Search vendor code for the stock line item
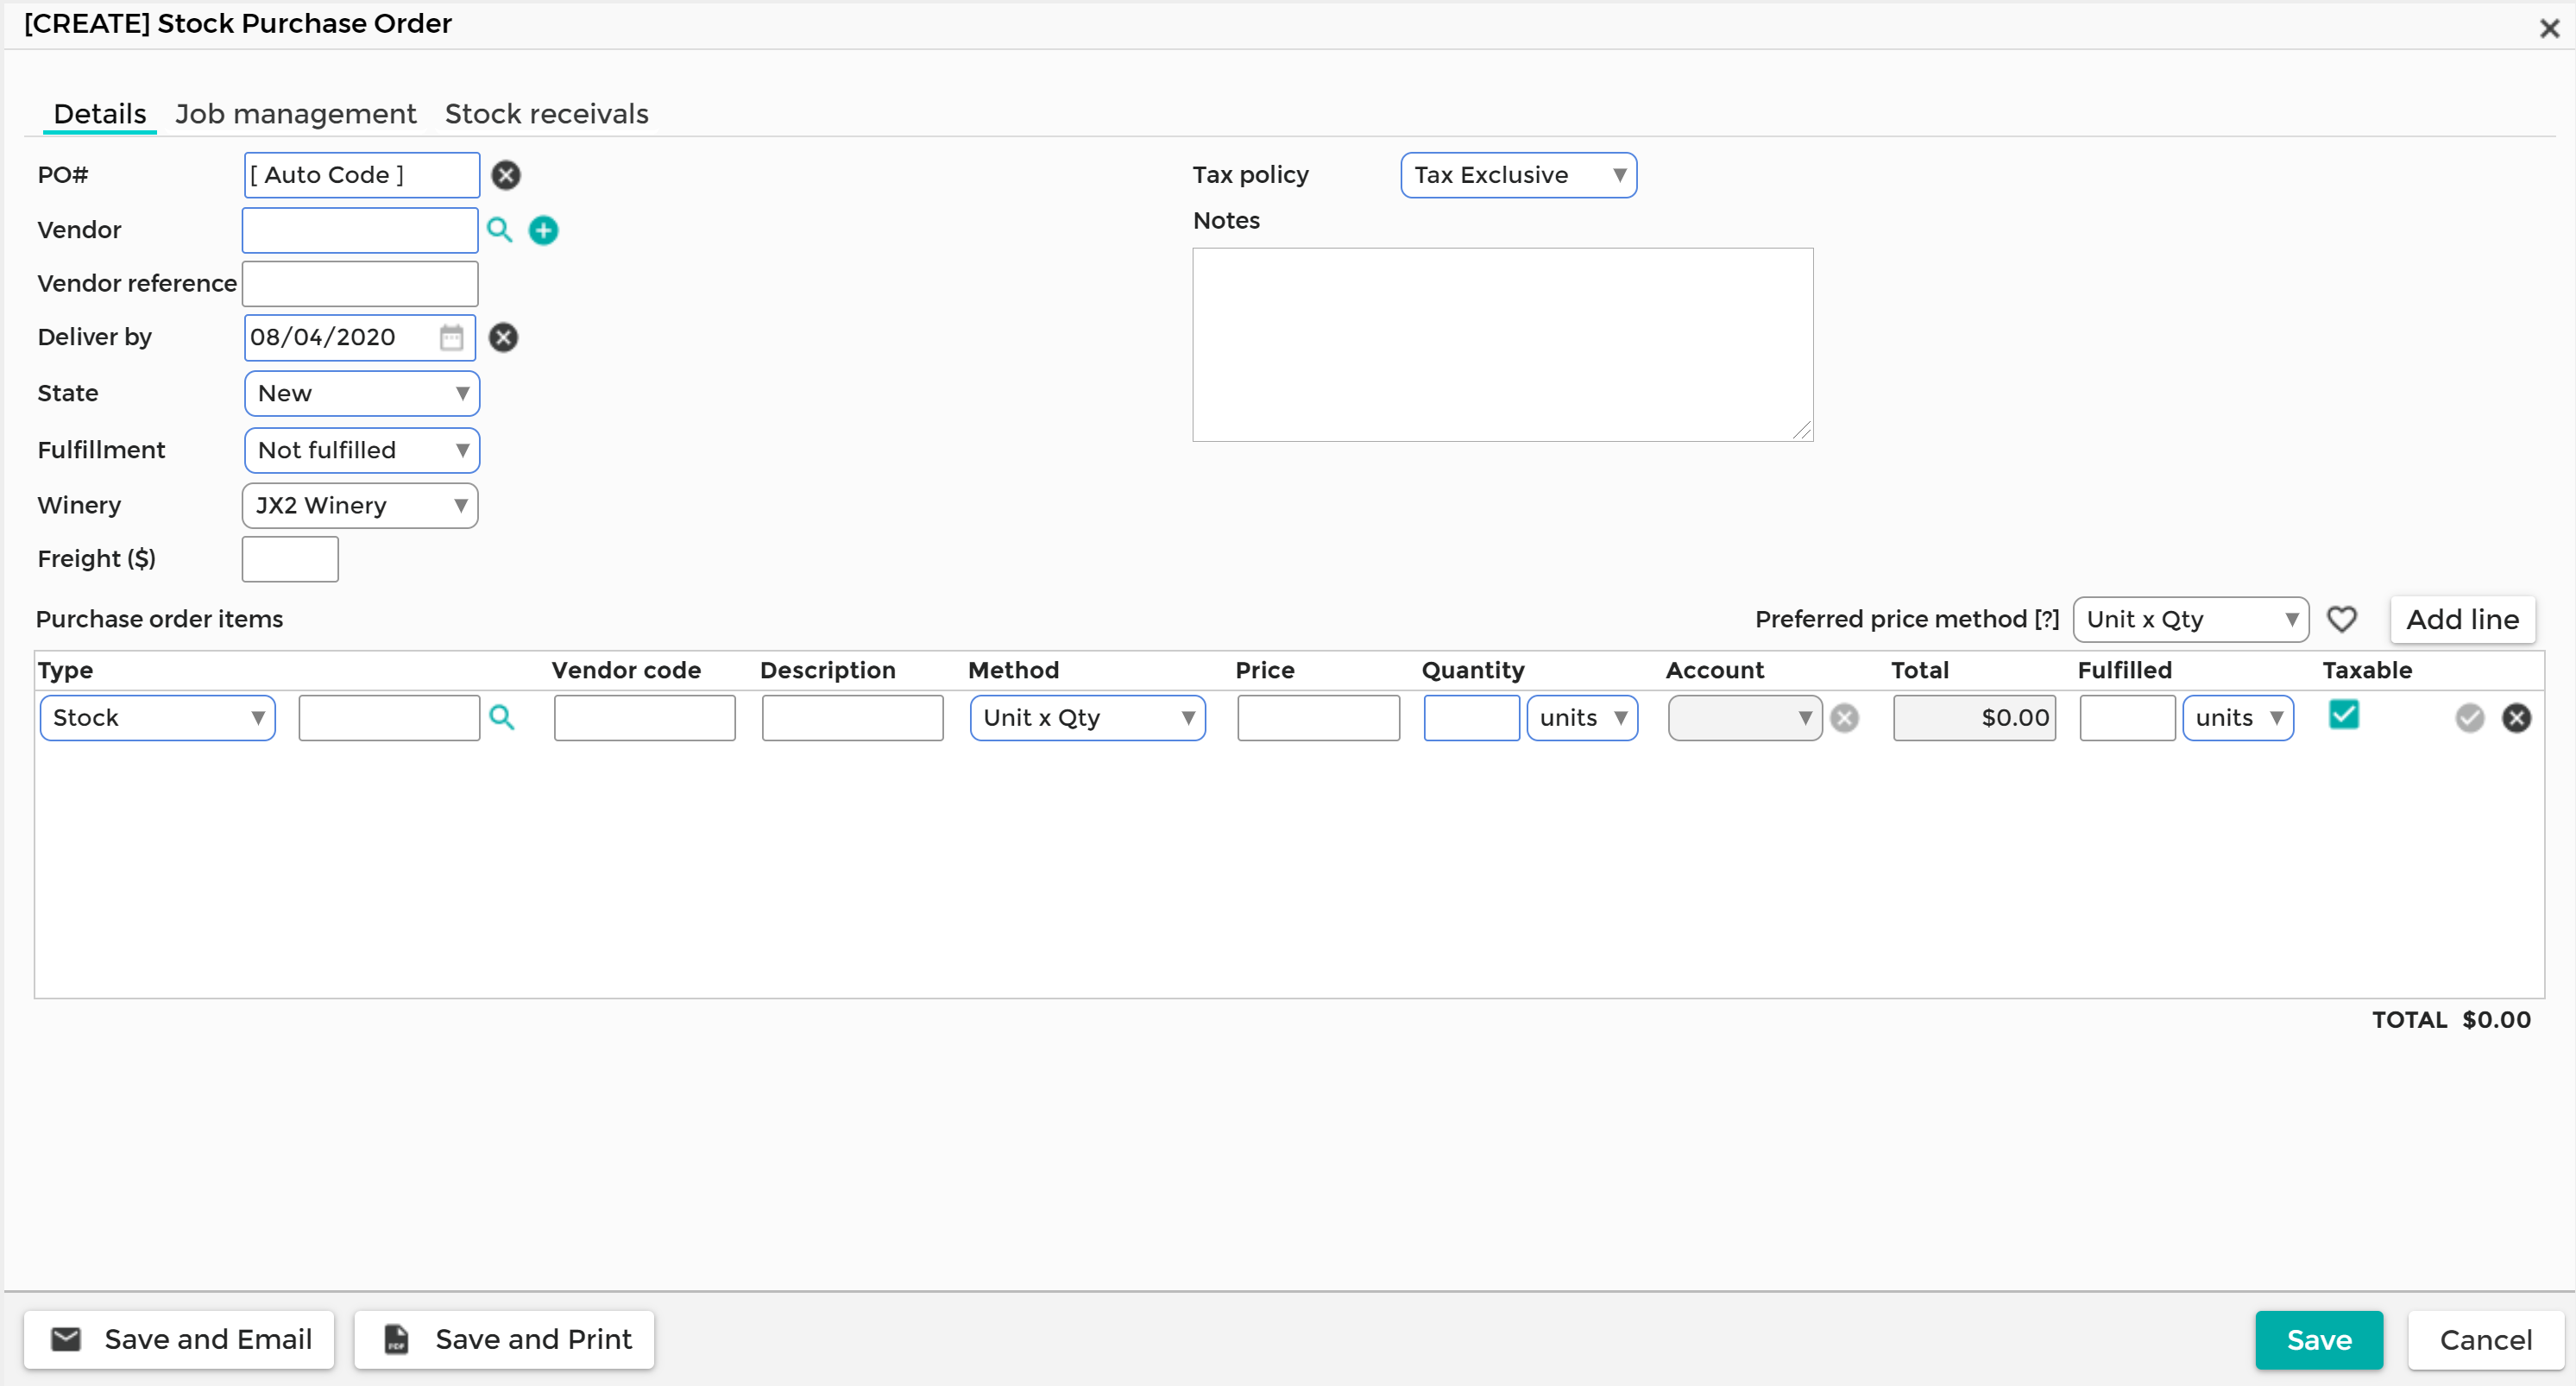Image resolution: width=2576 pixels, height=1386 pixels. [503, 717]
